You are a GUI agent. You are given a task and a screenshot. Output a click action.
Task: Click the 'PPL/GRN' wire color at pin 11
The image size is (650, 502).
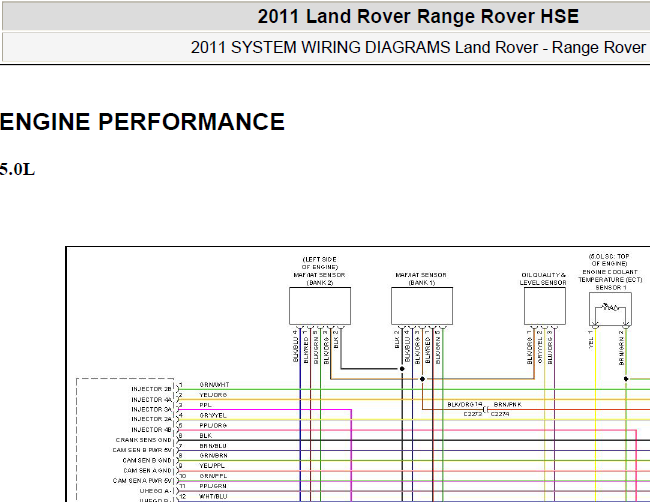pos(213,486)
